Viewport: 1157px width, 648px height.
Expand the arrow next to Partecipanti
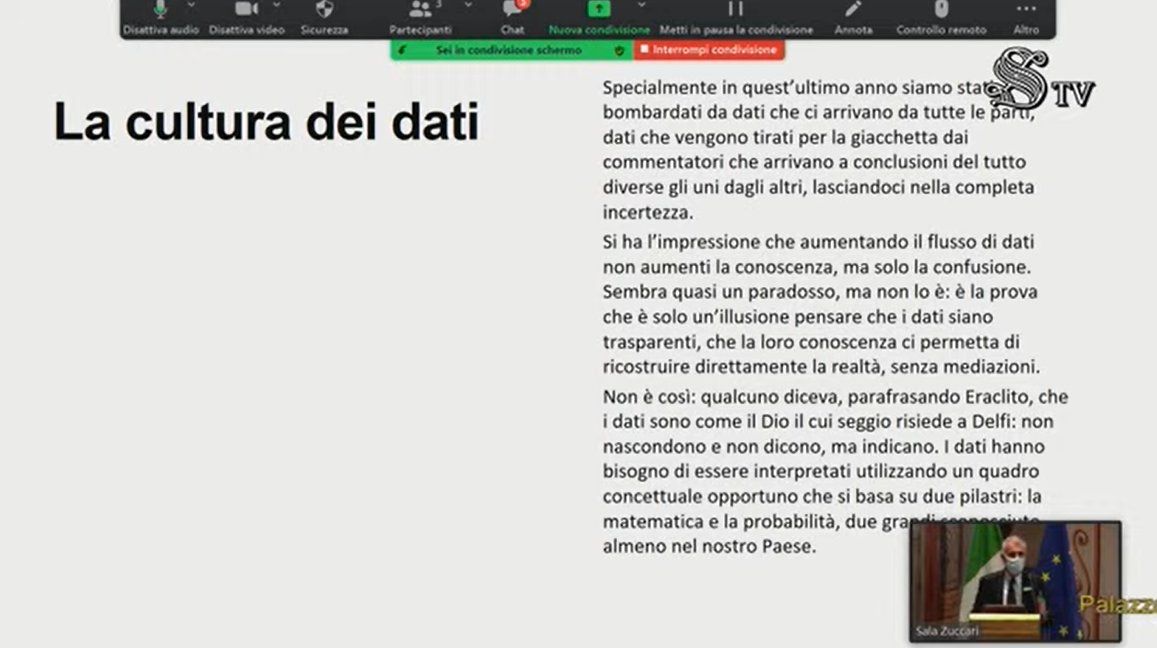[x=468, y=5]
